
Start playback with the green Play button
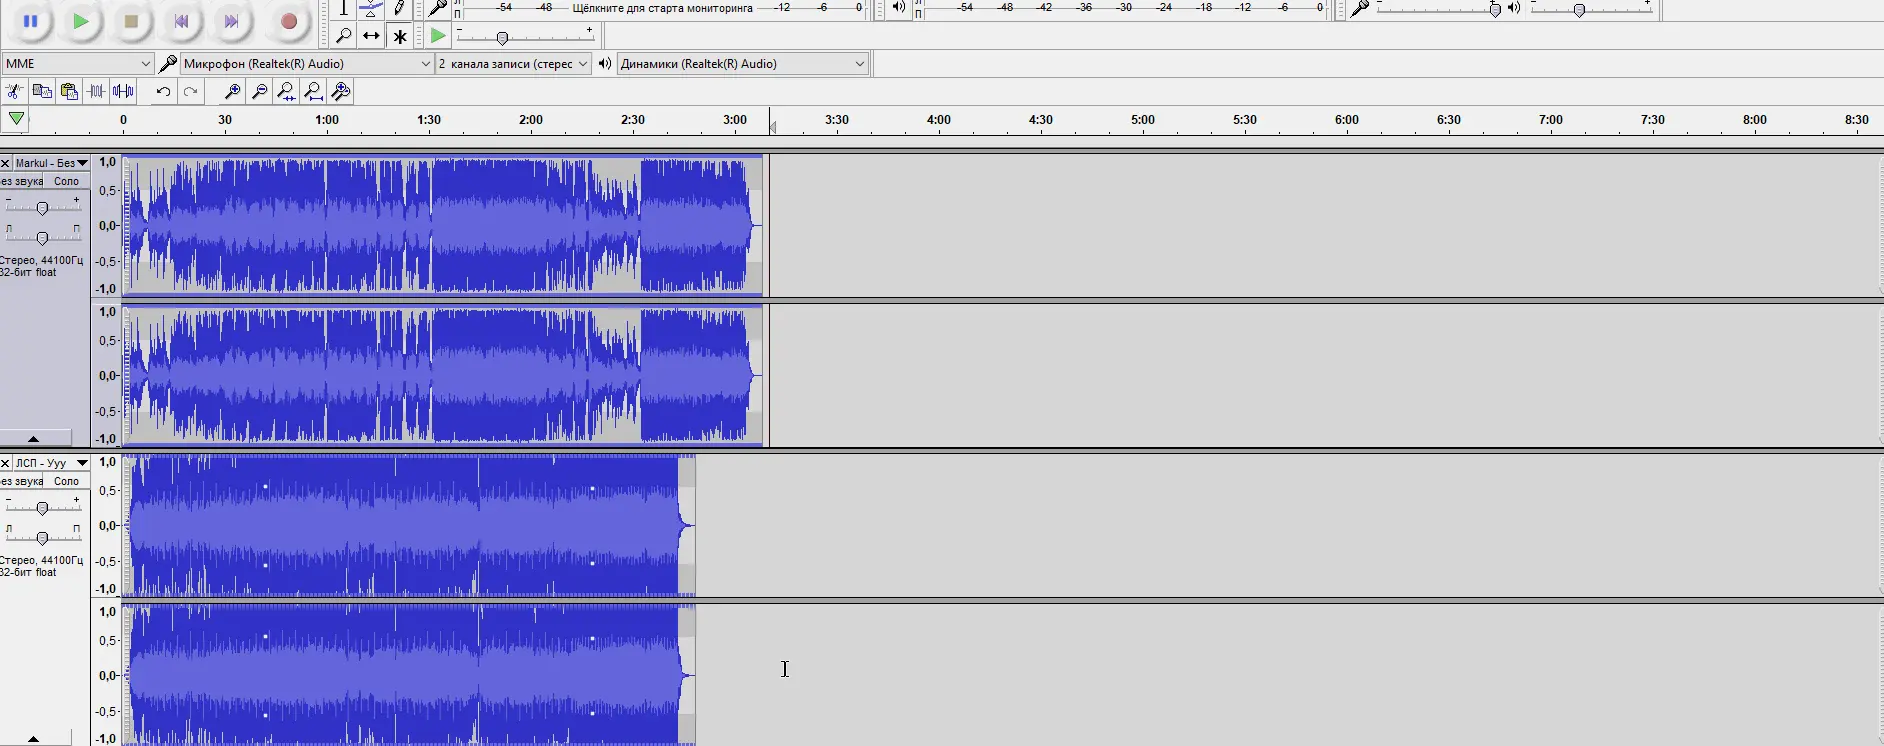pyautogui.click(x=81, y=21)
